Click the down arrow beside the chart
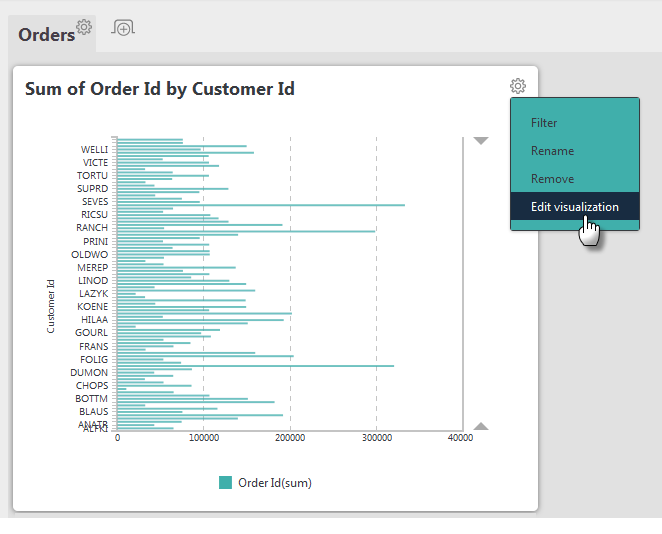 tap(481, 141)
